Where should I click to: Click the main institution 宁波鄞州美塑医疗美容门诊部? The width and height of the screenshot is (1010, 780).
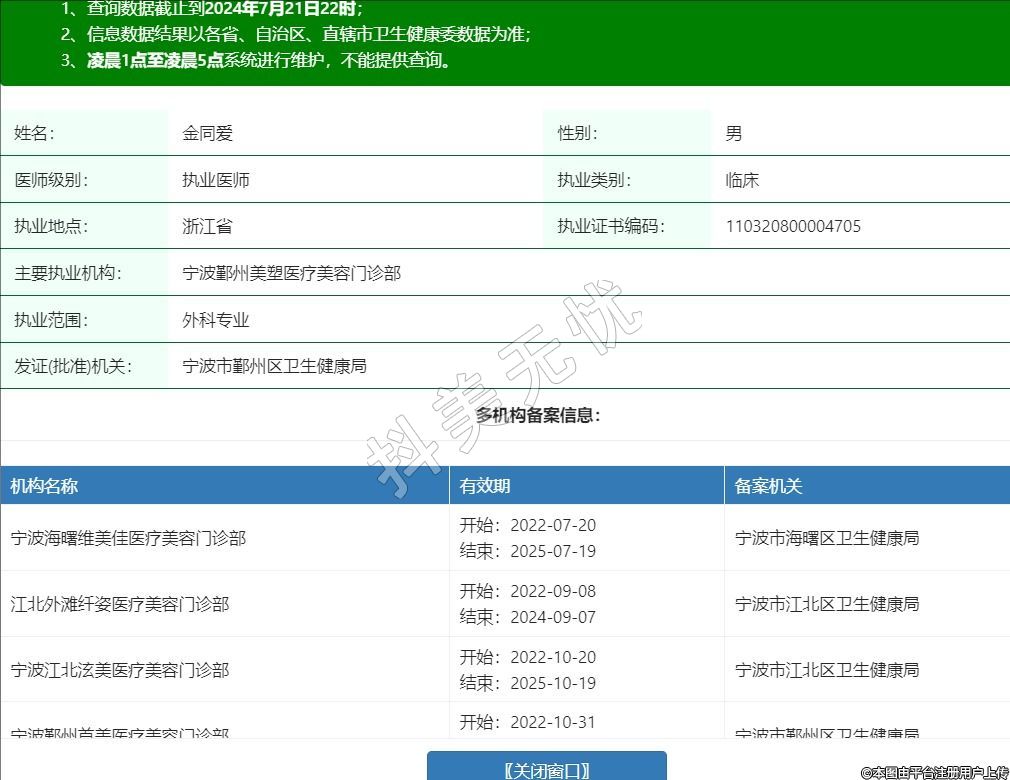(291, 273)
